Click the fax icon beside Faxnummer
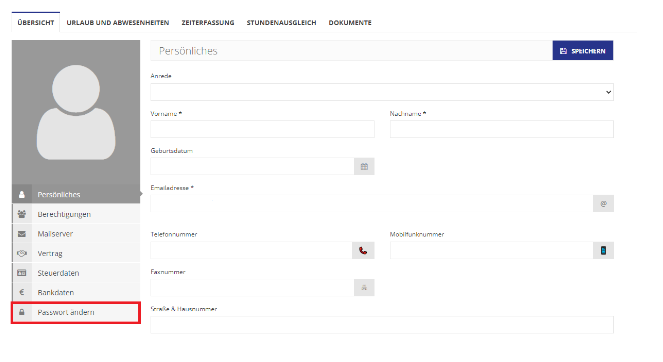The height and width of the screenshot is (362, 663). (364, 288)
